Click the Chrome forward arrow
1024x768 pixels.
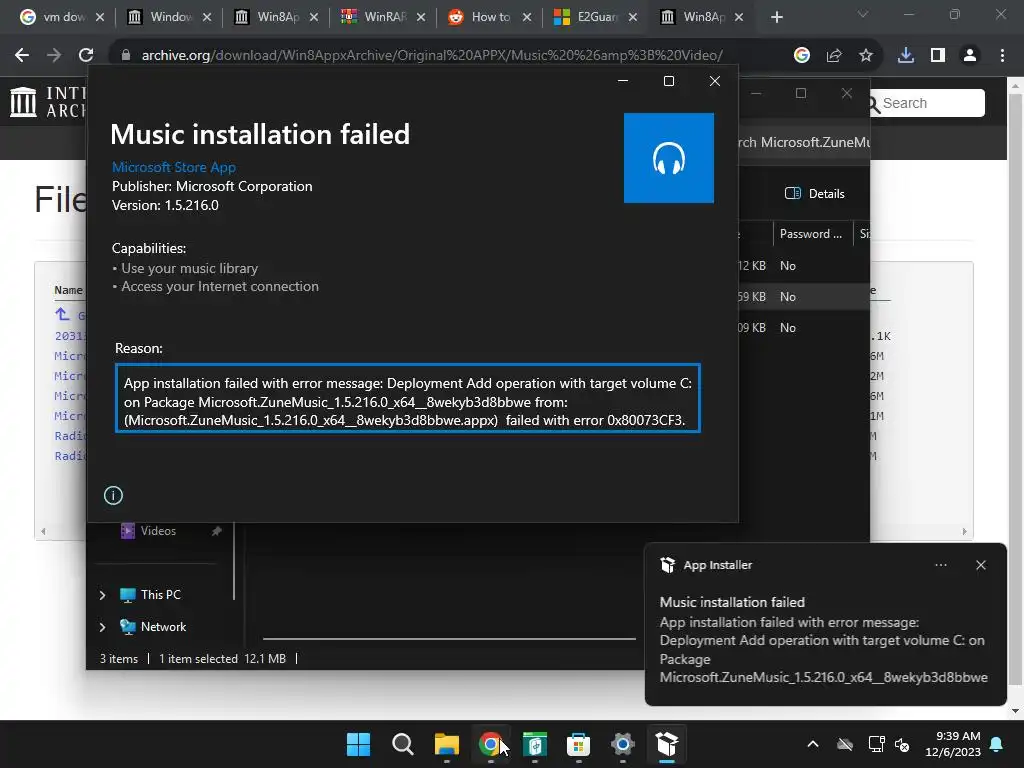coord(54,56)
